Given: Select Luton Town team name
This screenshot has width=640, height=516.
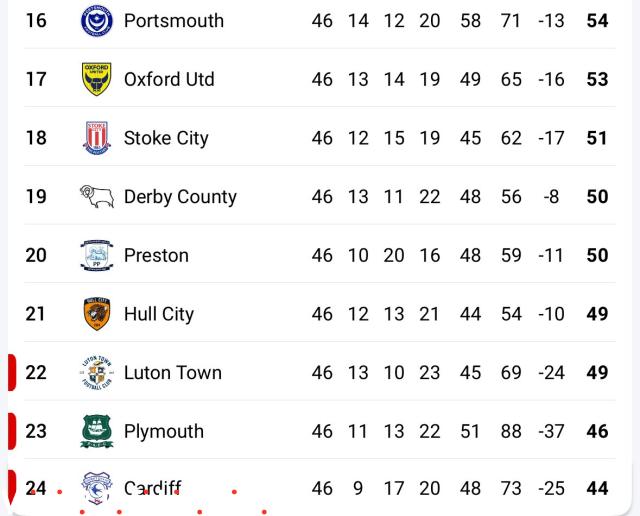Looking at the screenshot, I should [173, 372].
